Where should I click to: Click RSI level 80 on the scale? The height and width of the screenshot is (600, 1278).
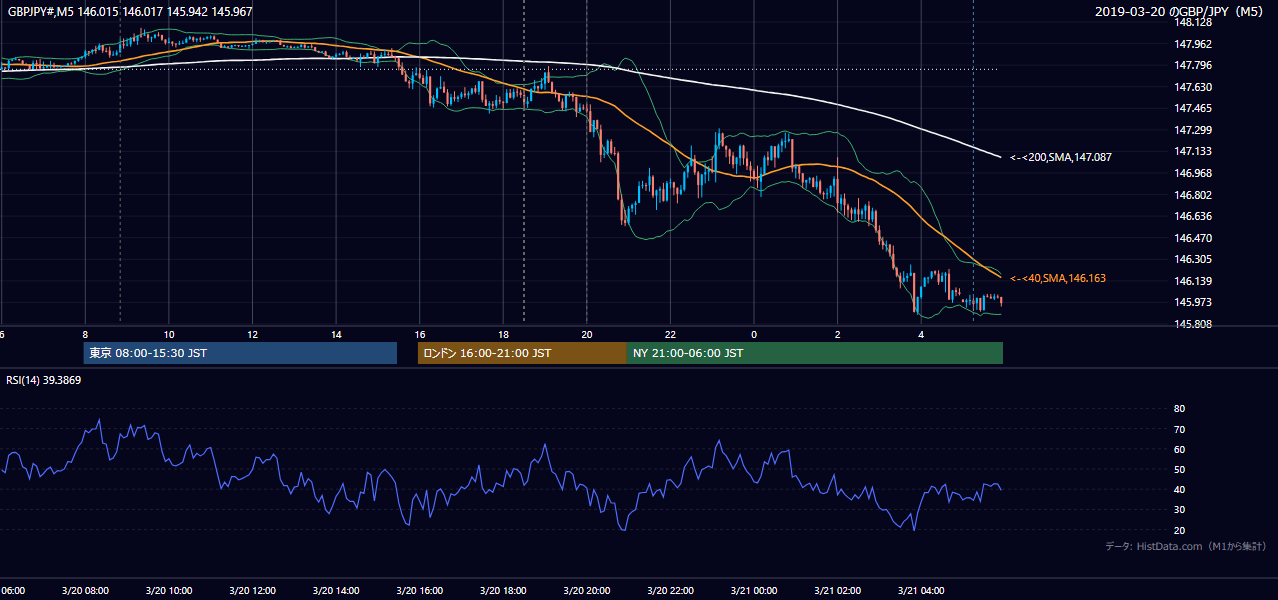coord(1179,409)
